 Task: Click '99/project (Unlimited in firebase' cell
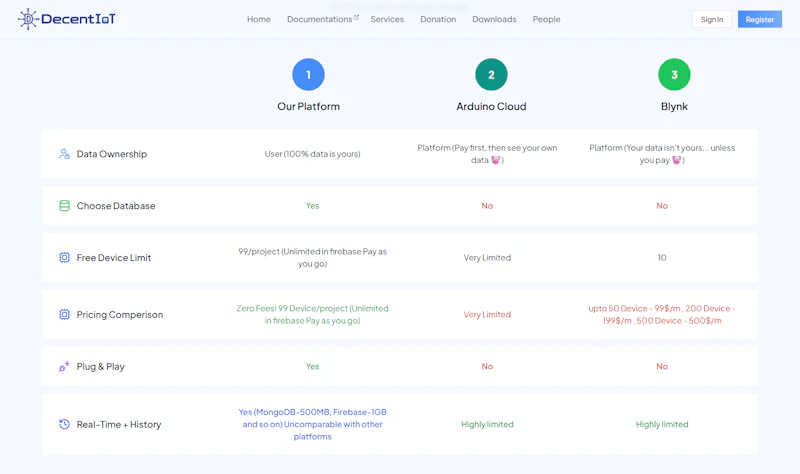point(312,258)
